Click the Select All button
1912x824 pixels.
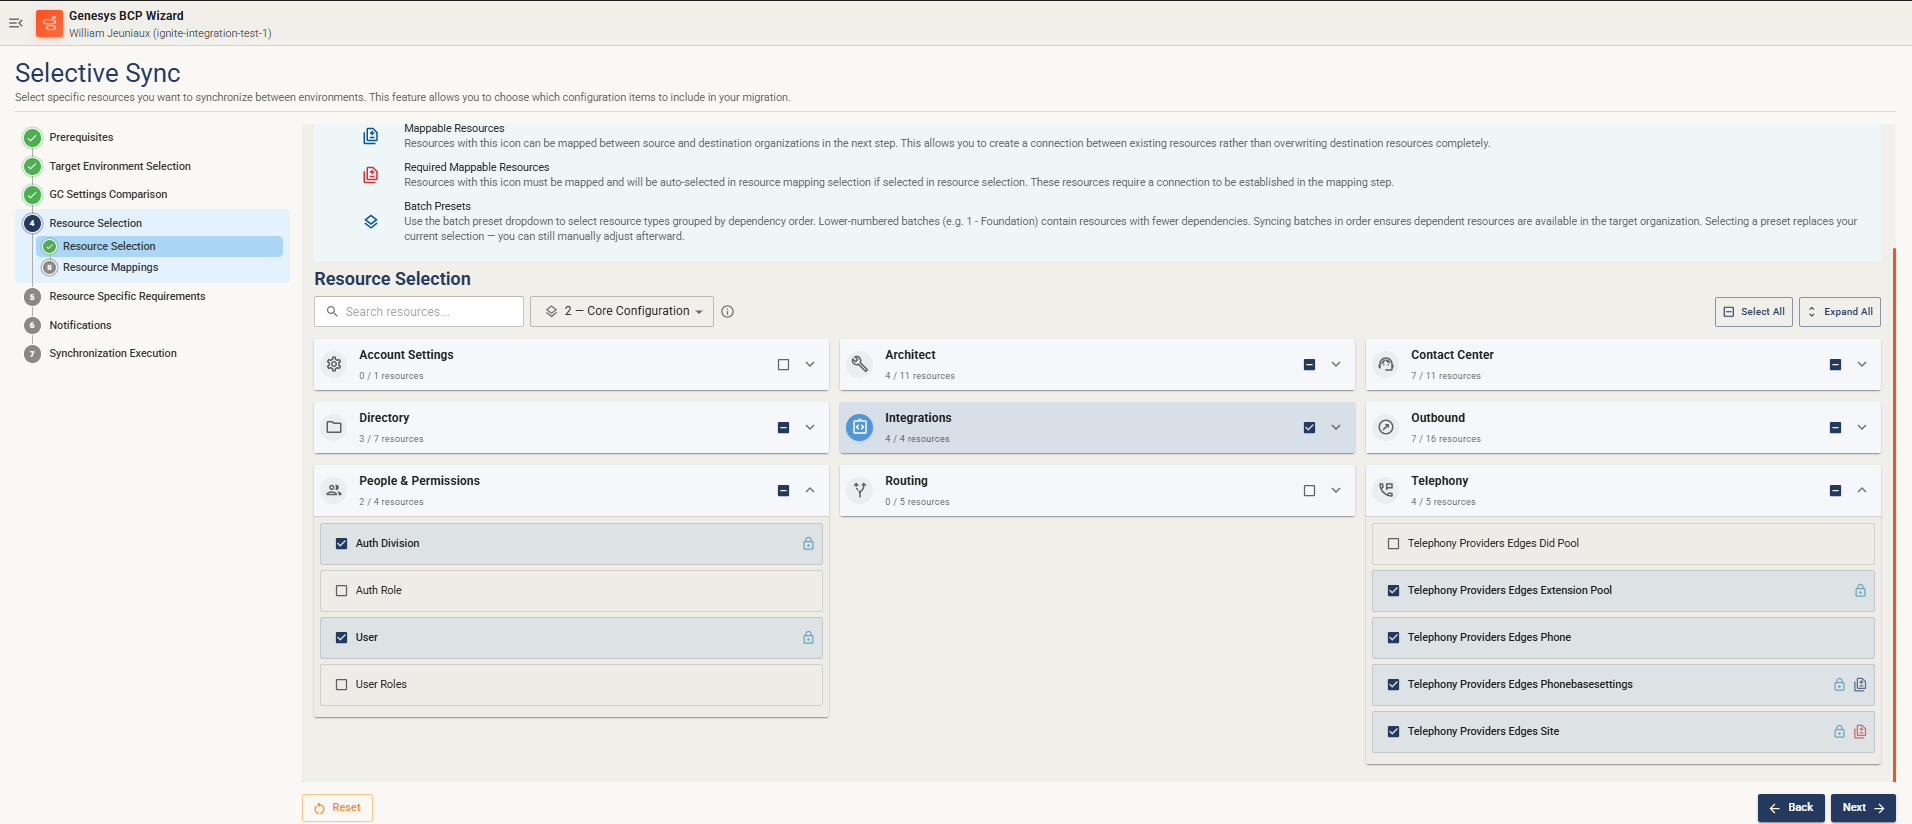click(1754, 312)
